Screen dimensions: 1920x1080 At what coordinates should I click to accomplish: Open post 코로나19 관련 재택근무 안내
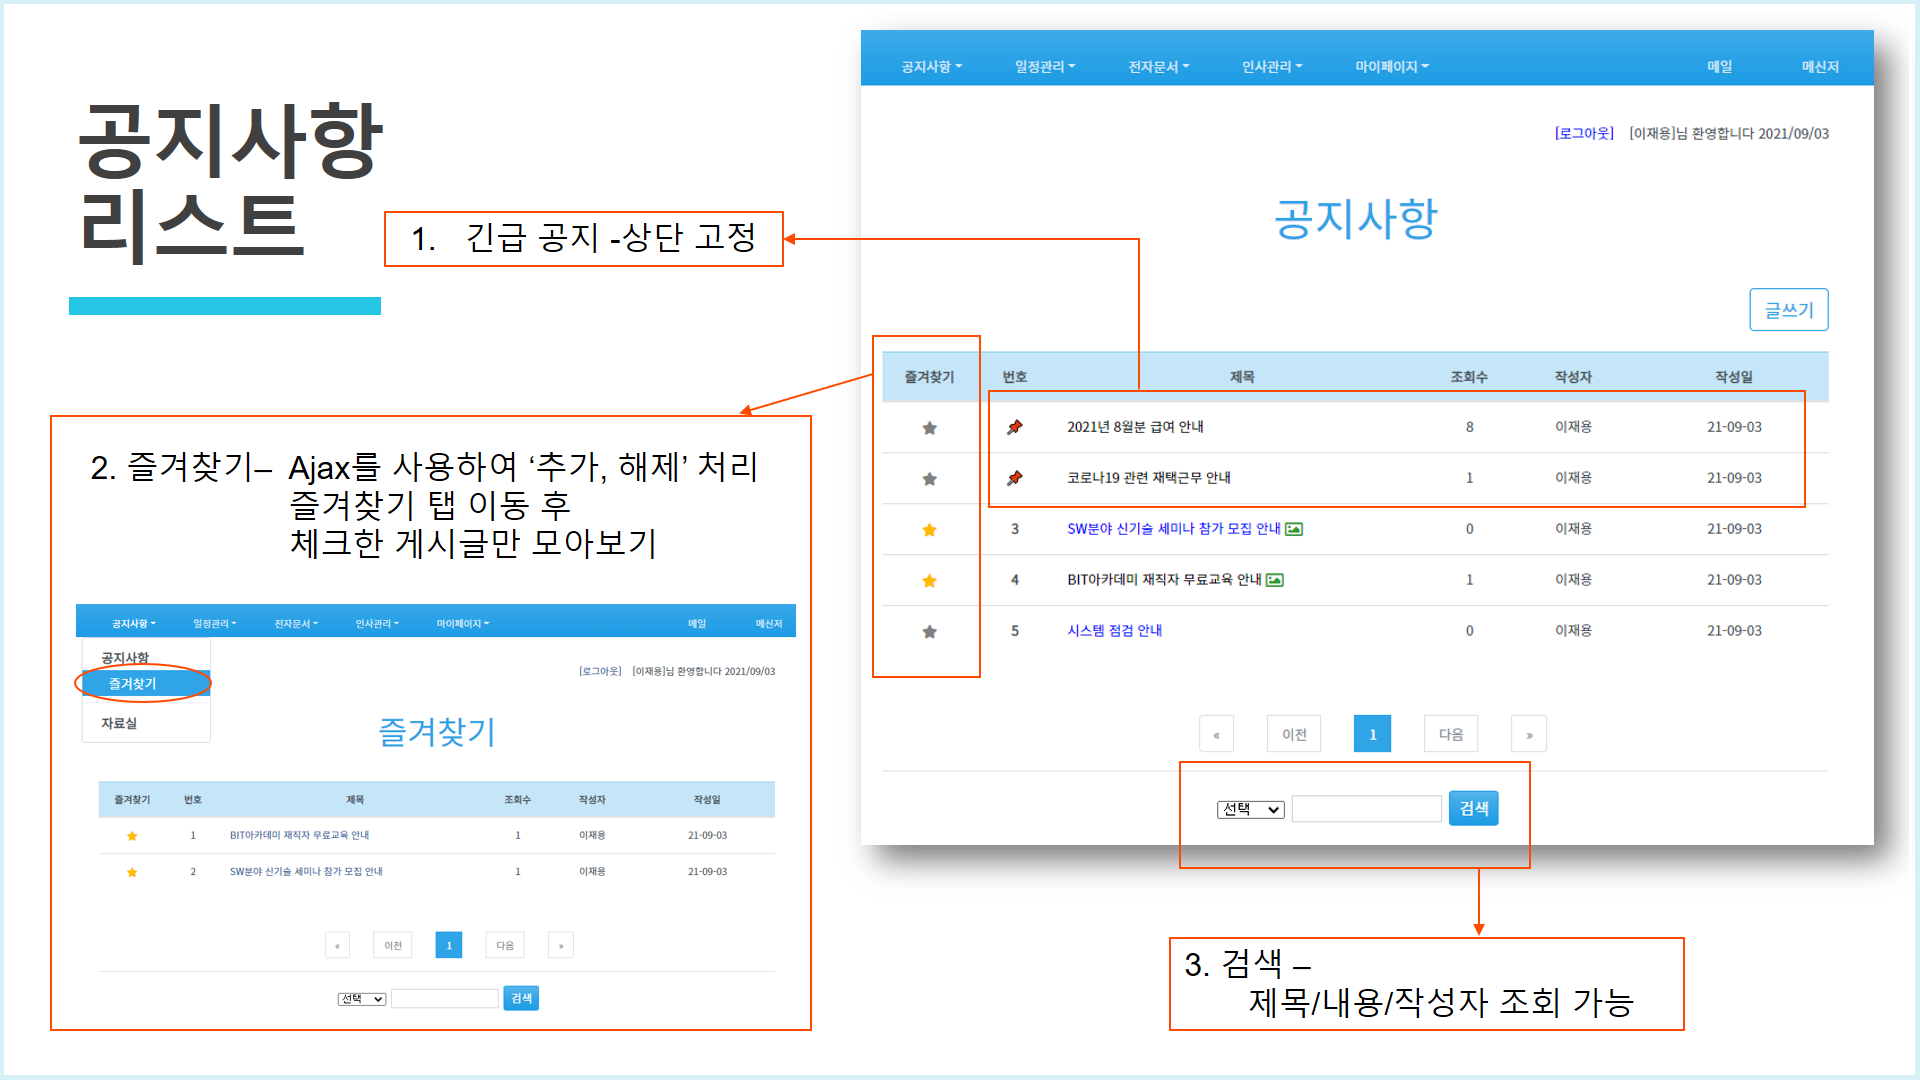tap(1148, 478)
